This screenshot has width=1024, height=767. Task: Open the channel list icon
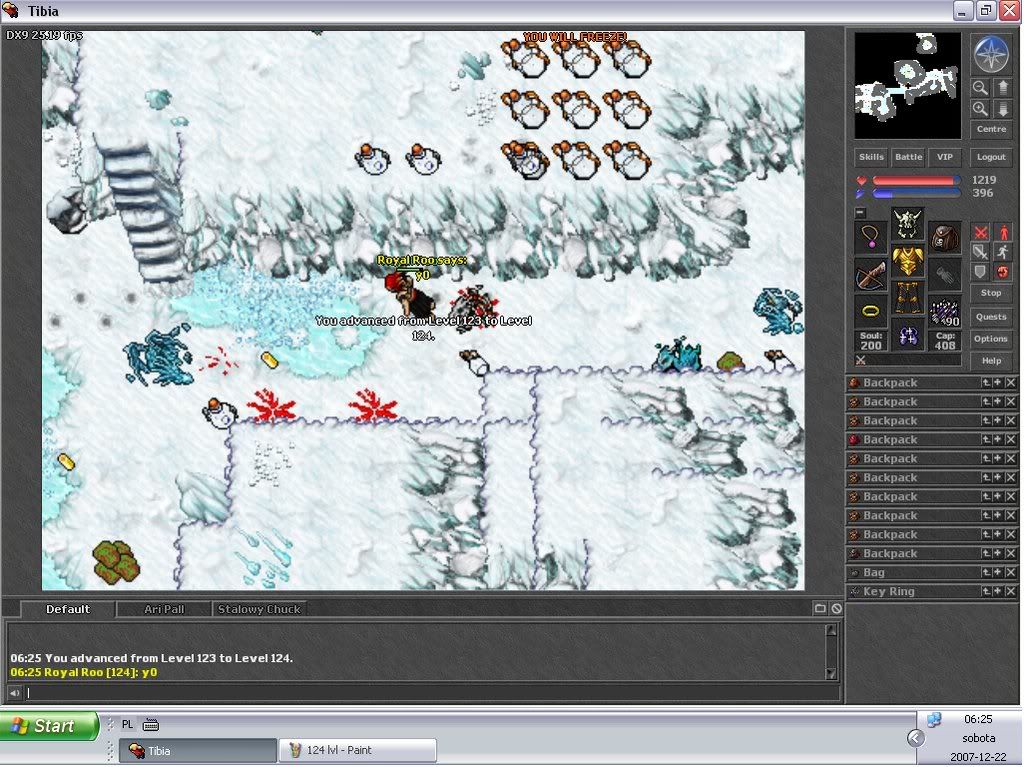coord(820,608)
